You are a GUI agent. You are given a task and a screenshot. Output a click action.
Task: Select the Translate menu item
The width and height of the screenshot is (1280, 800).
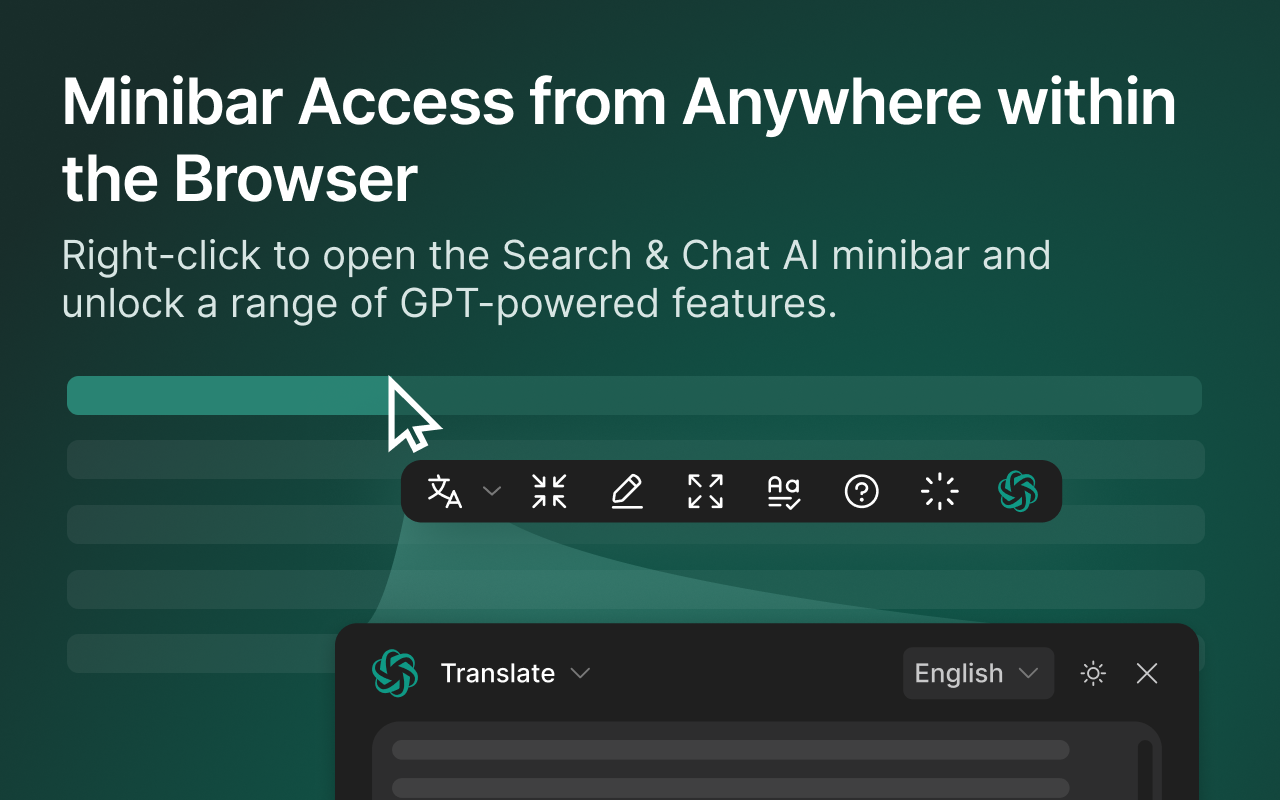[x=498, y=673]
